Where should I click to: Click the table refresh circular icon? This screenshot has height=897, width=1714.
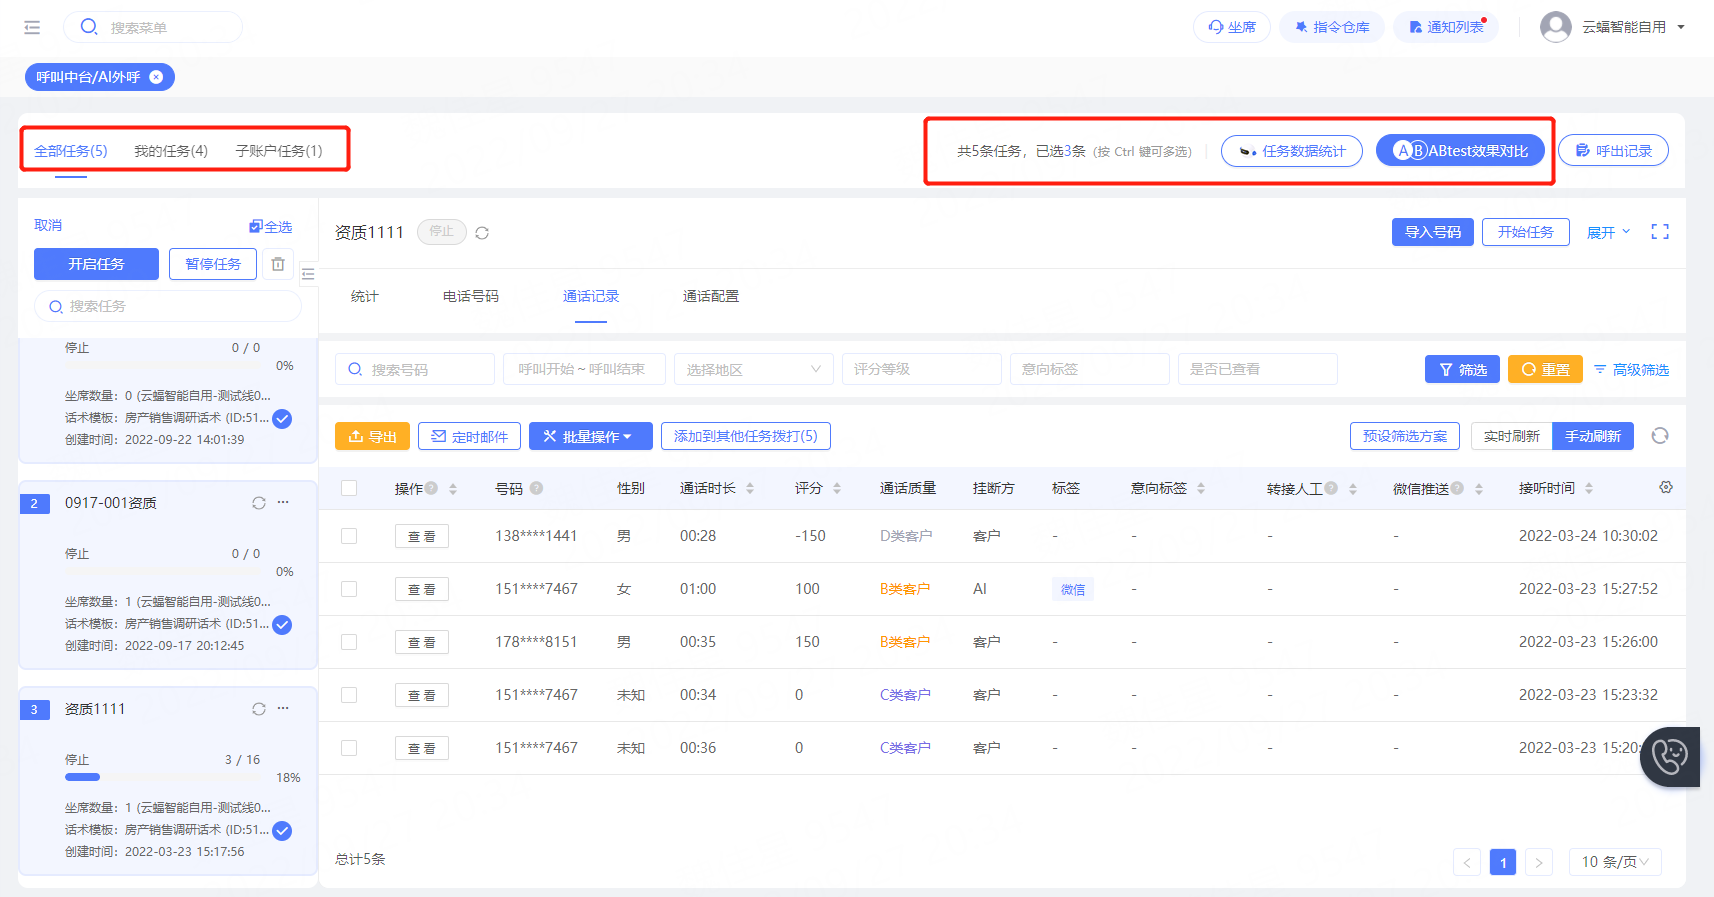point(1660,435)
